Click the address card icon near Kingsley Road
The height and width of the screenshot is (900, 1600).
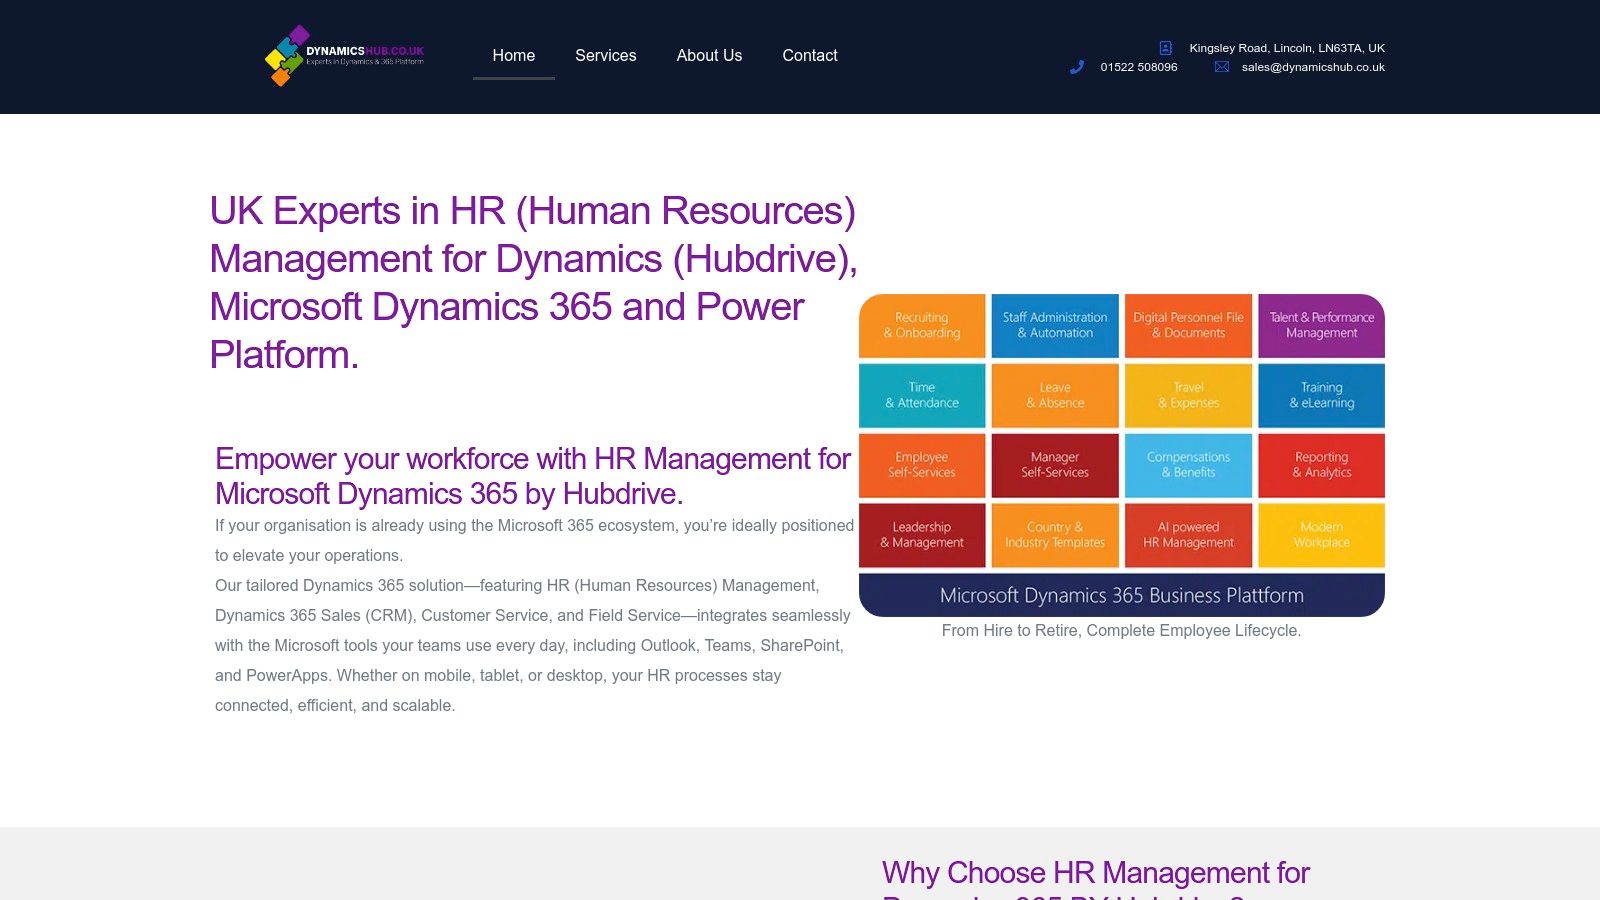point(1165,47)
